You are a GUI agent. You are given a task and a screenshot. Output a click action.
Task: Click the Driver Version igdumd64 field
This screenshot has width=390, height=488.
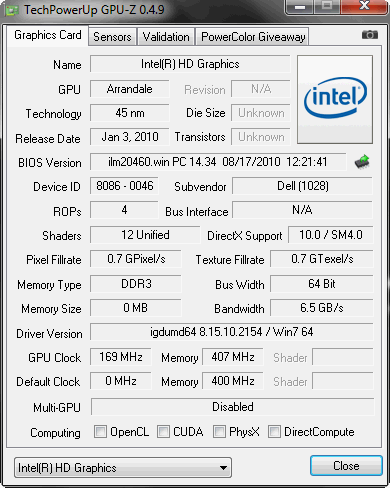(x=232, y=332)
